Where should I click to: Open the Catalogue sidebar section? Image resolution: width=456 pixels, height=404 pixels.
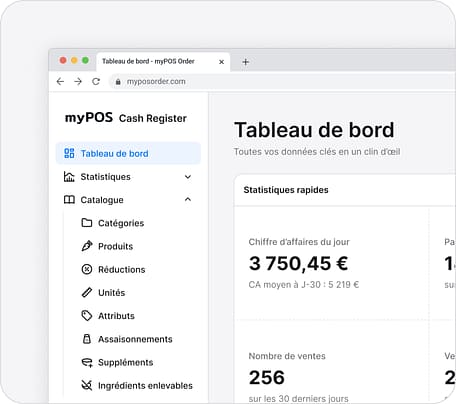click(x=128, y=200)
